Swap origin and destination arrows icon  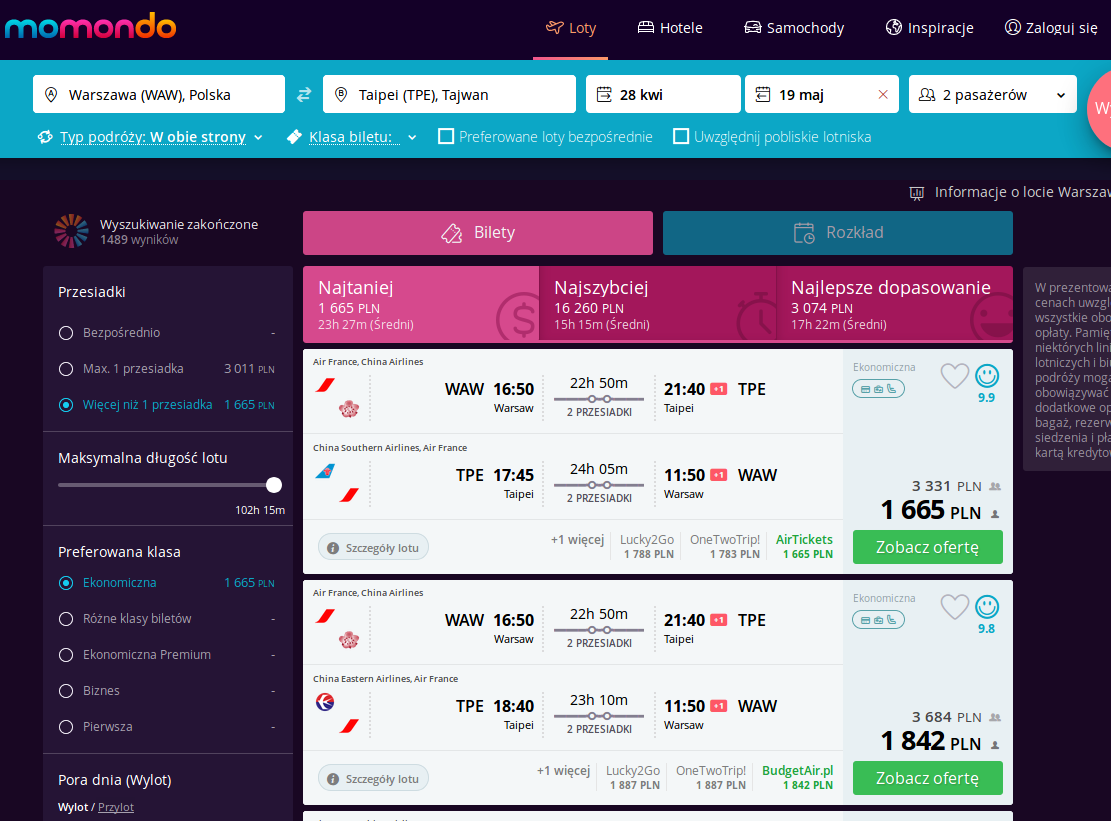point(304,94)
